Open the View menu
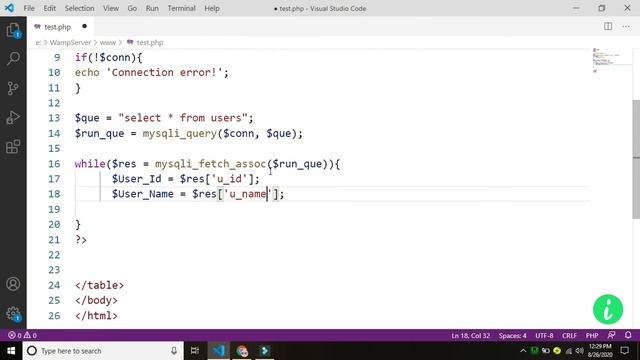Viewport: 640px width, 360px height. pyautogui.click(x=111, y=8)
